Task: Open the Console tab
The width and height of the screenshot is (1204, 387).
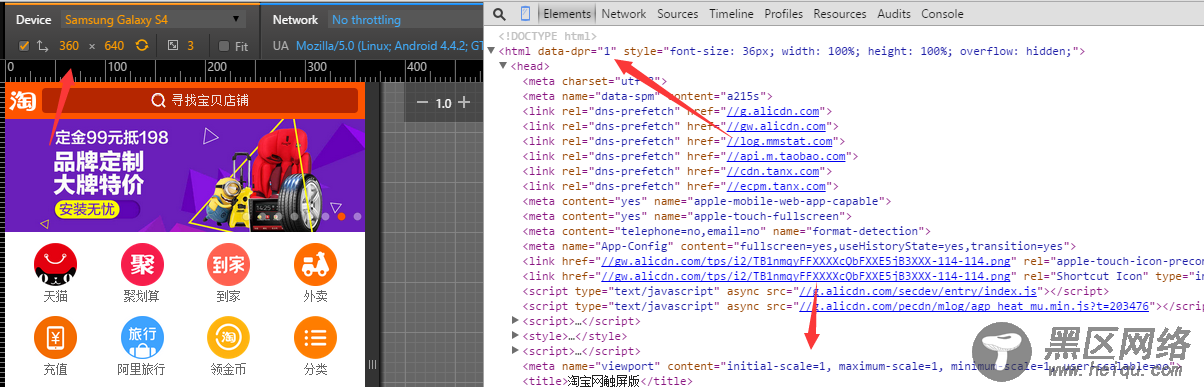Action: click(x=942, y=14)
